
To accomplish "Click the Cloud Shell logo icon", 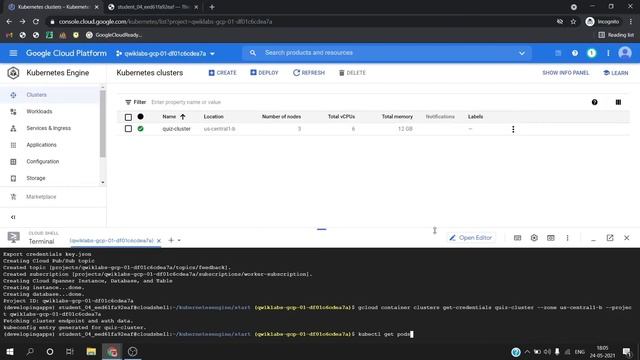I will pos(13,237).
